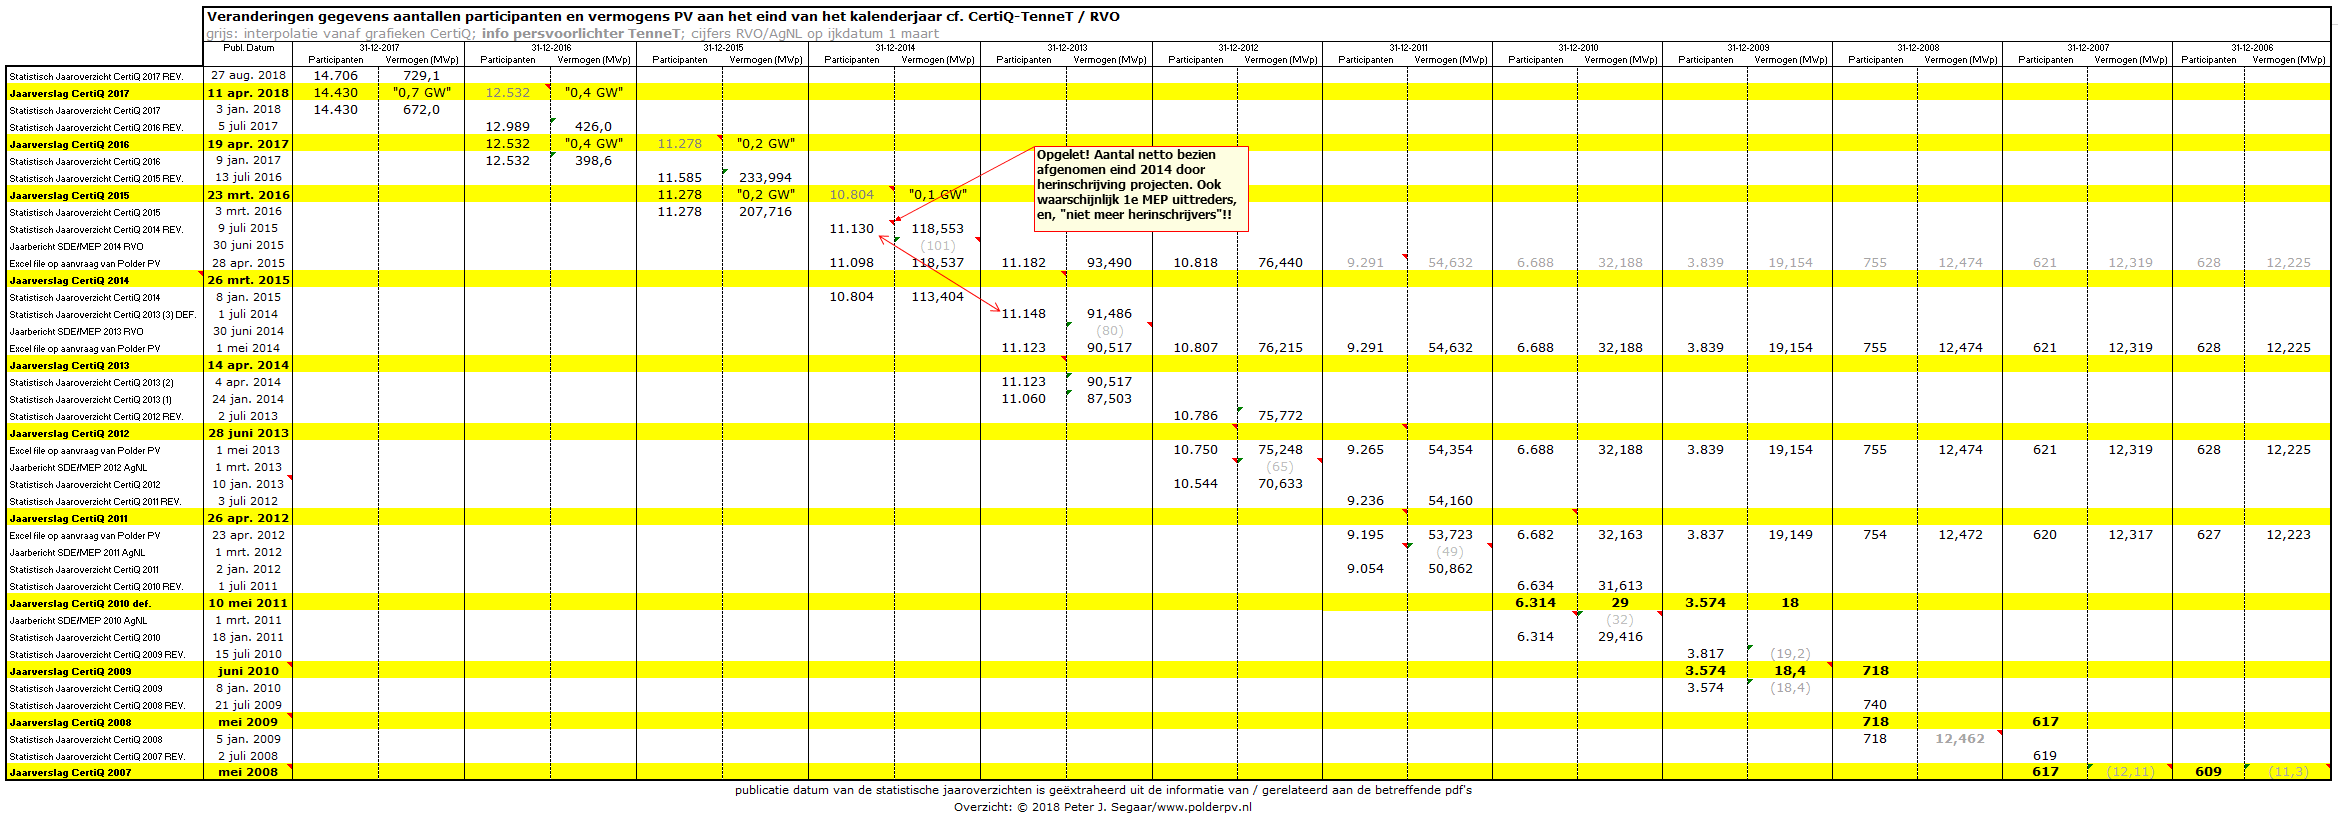Select the participants value '11.148'
Screen dimensions: 2338x818
(1024, 314)
